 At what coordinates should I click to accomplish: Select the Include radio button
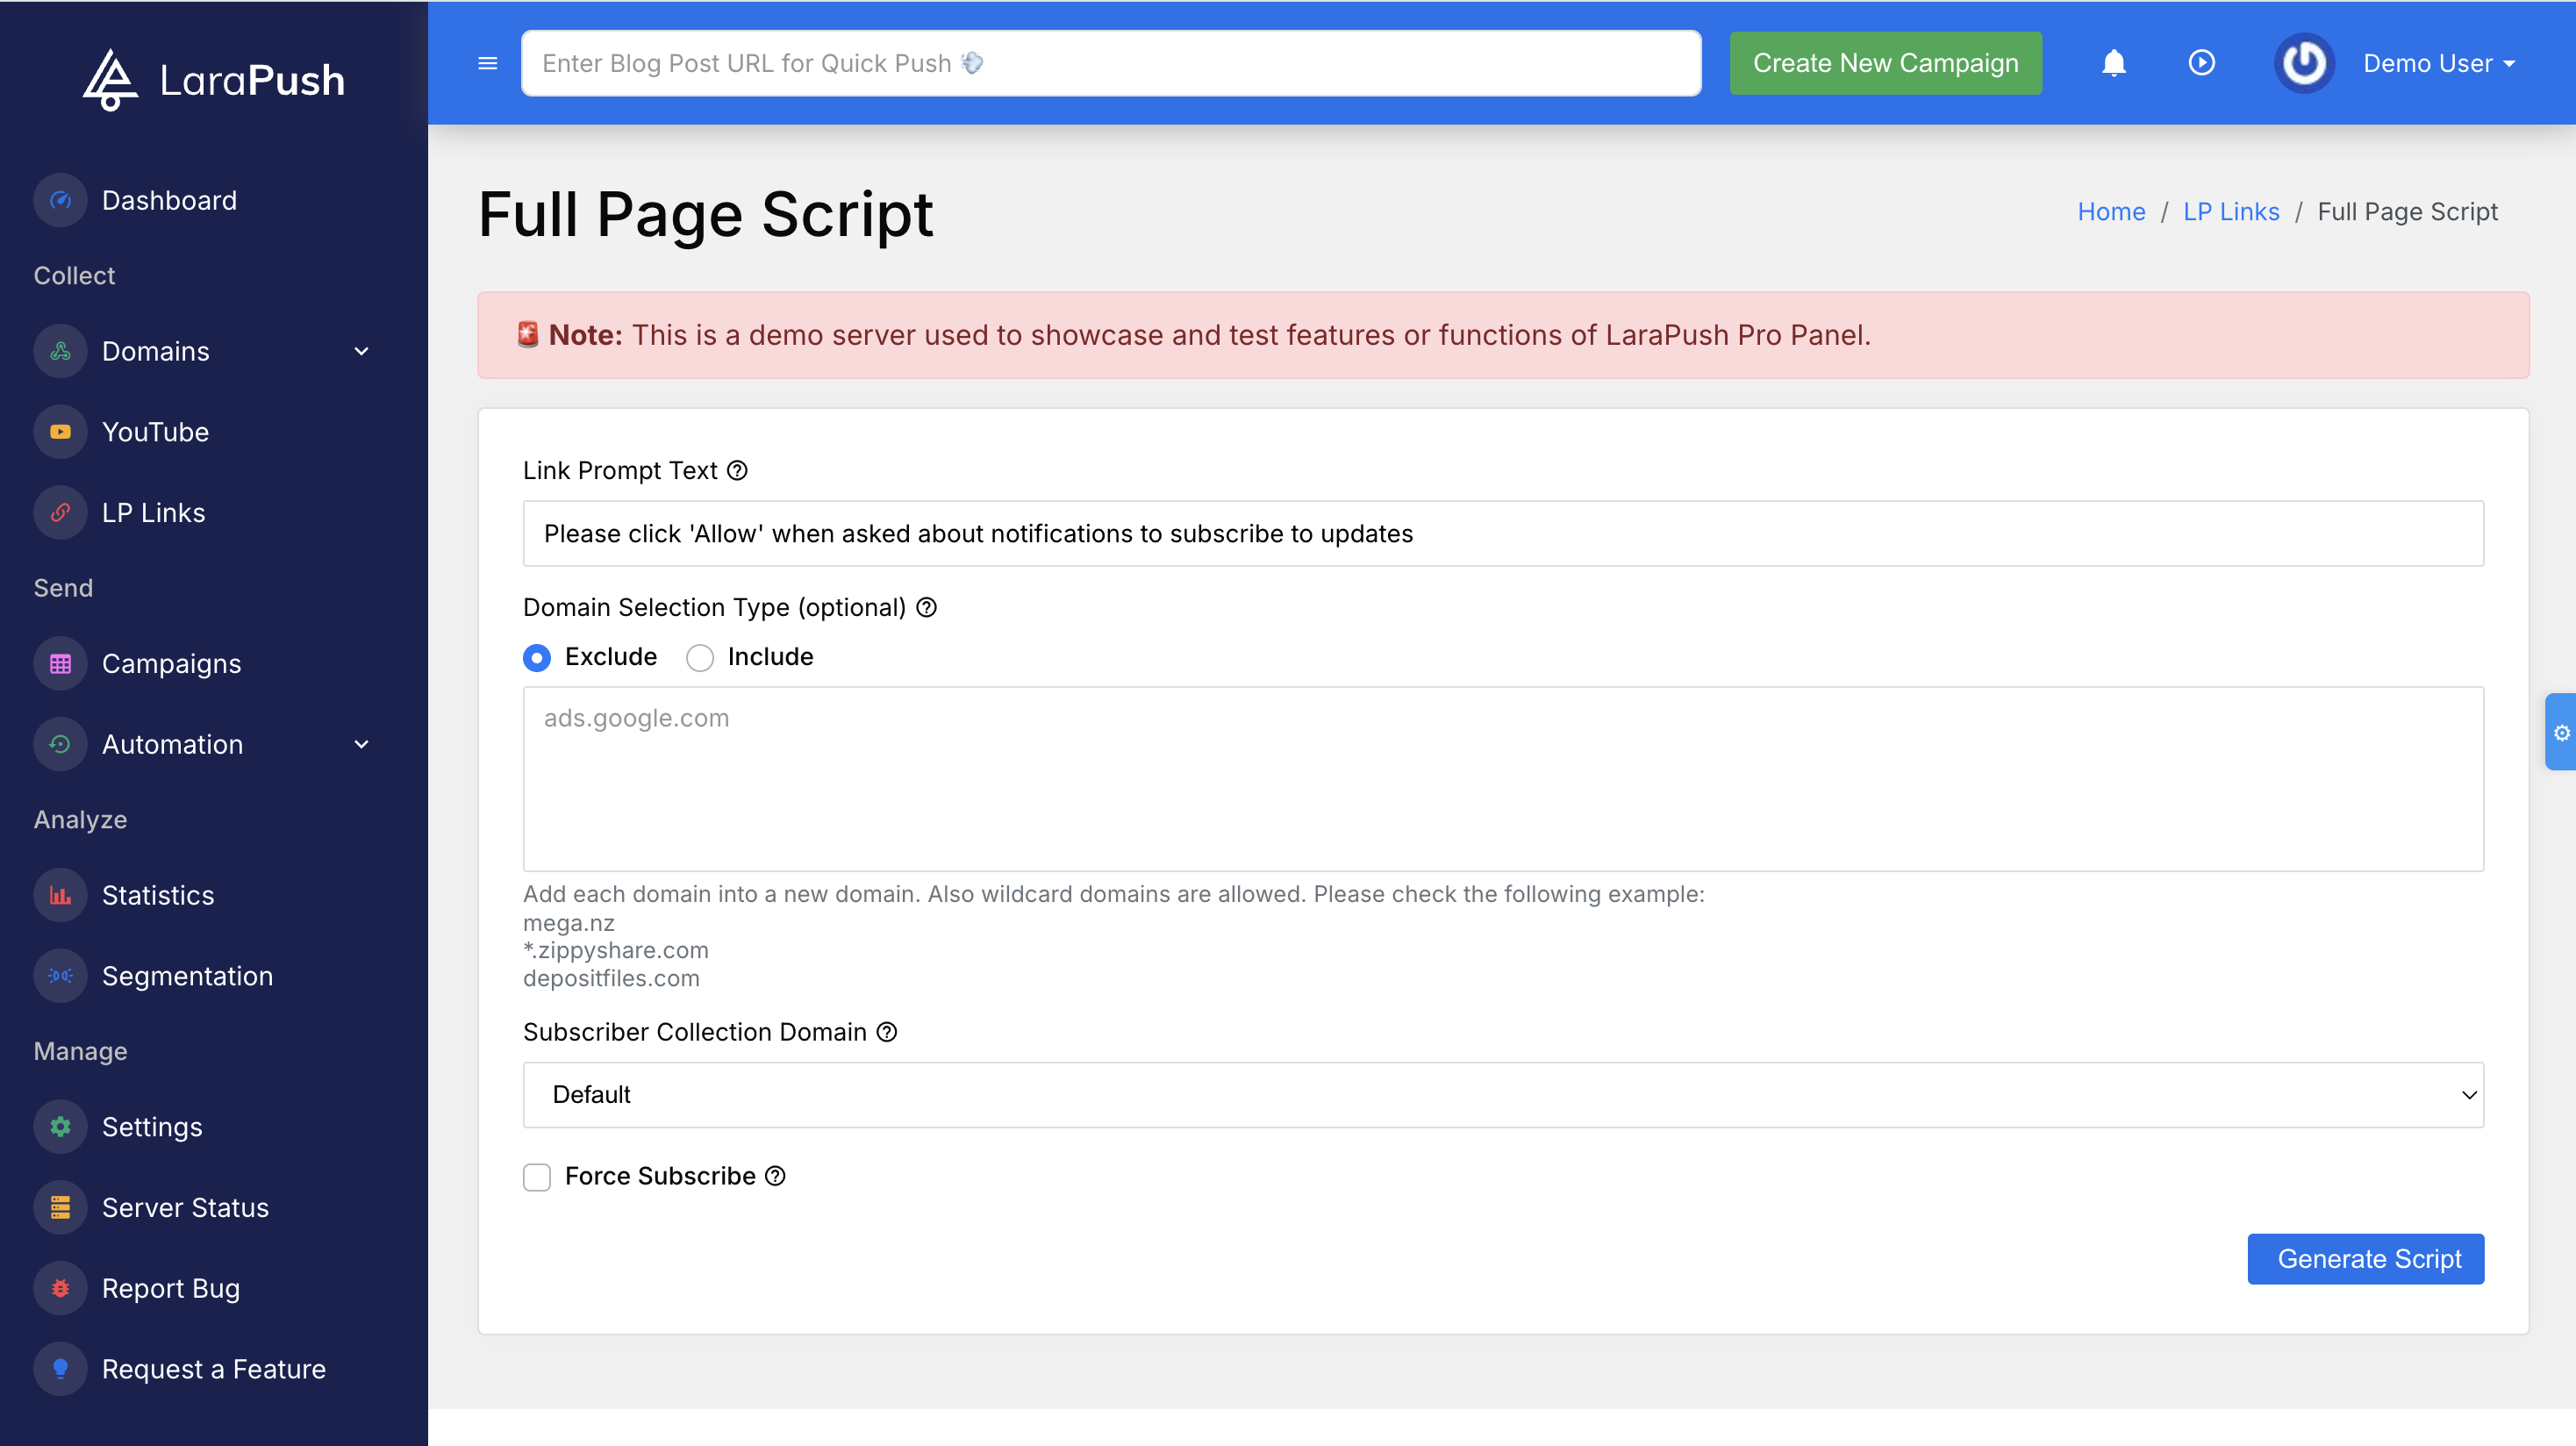(700, 658)
